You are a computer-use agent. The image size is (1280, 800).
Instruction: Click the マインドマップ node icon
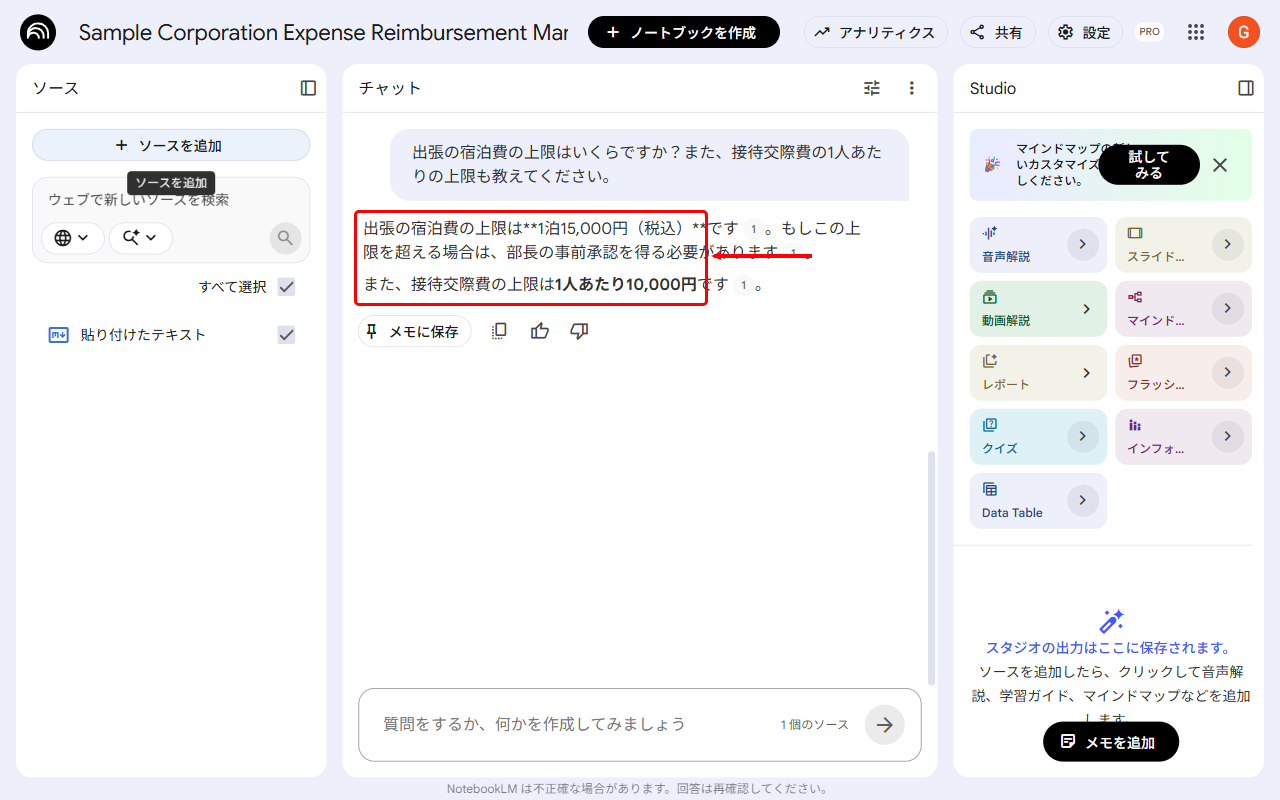click(x=1135, y=297)
